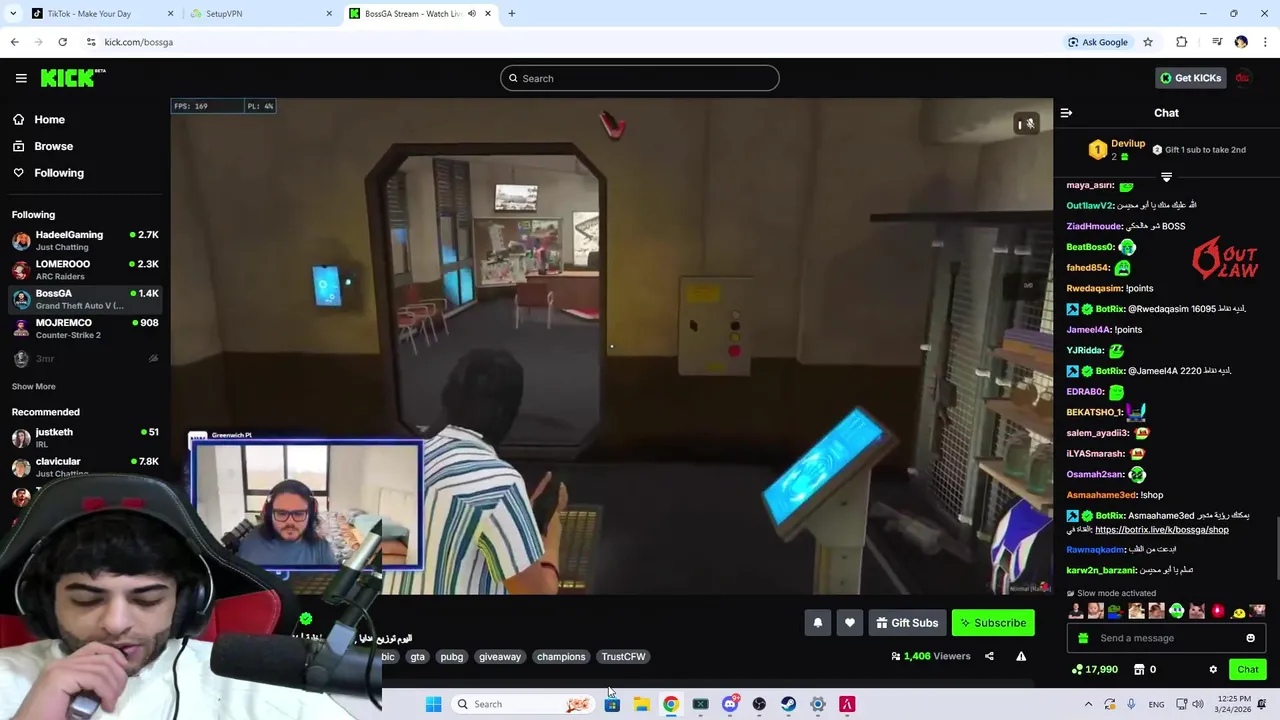The image size is (1280, 720).
Task: Mute the BossGA Stream tab audio icon
Action: point(472,14)
